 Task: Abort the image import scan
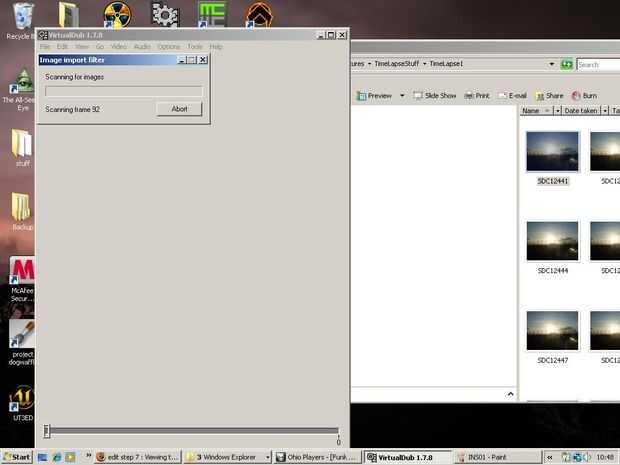179,109
